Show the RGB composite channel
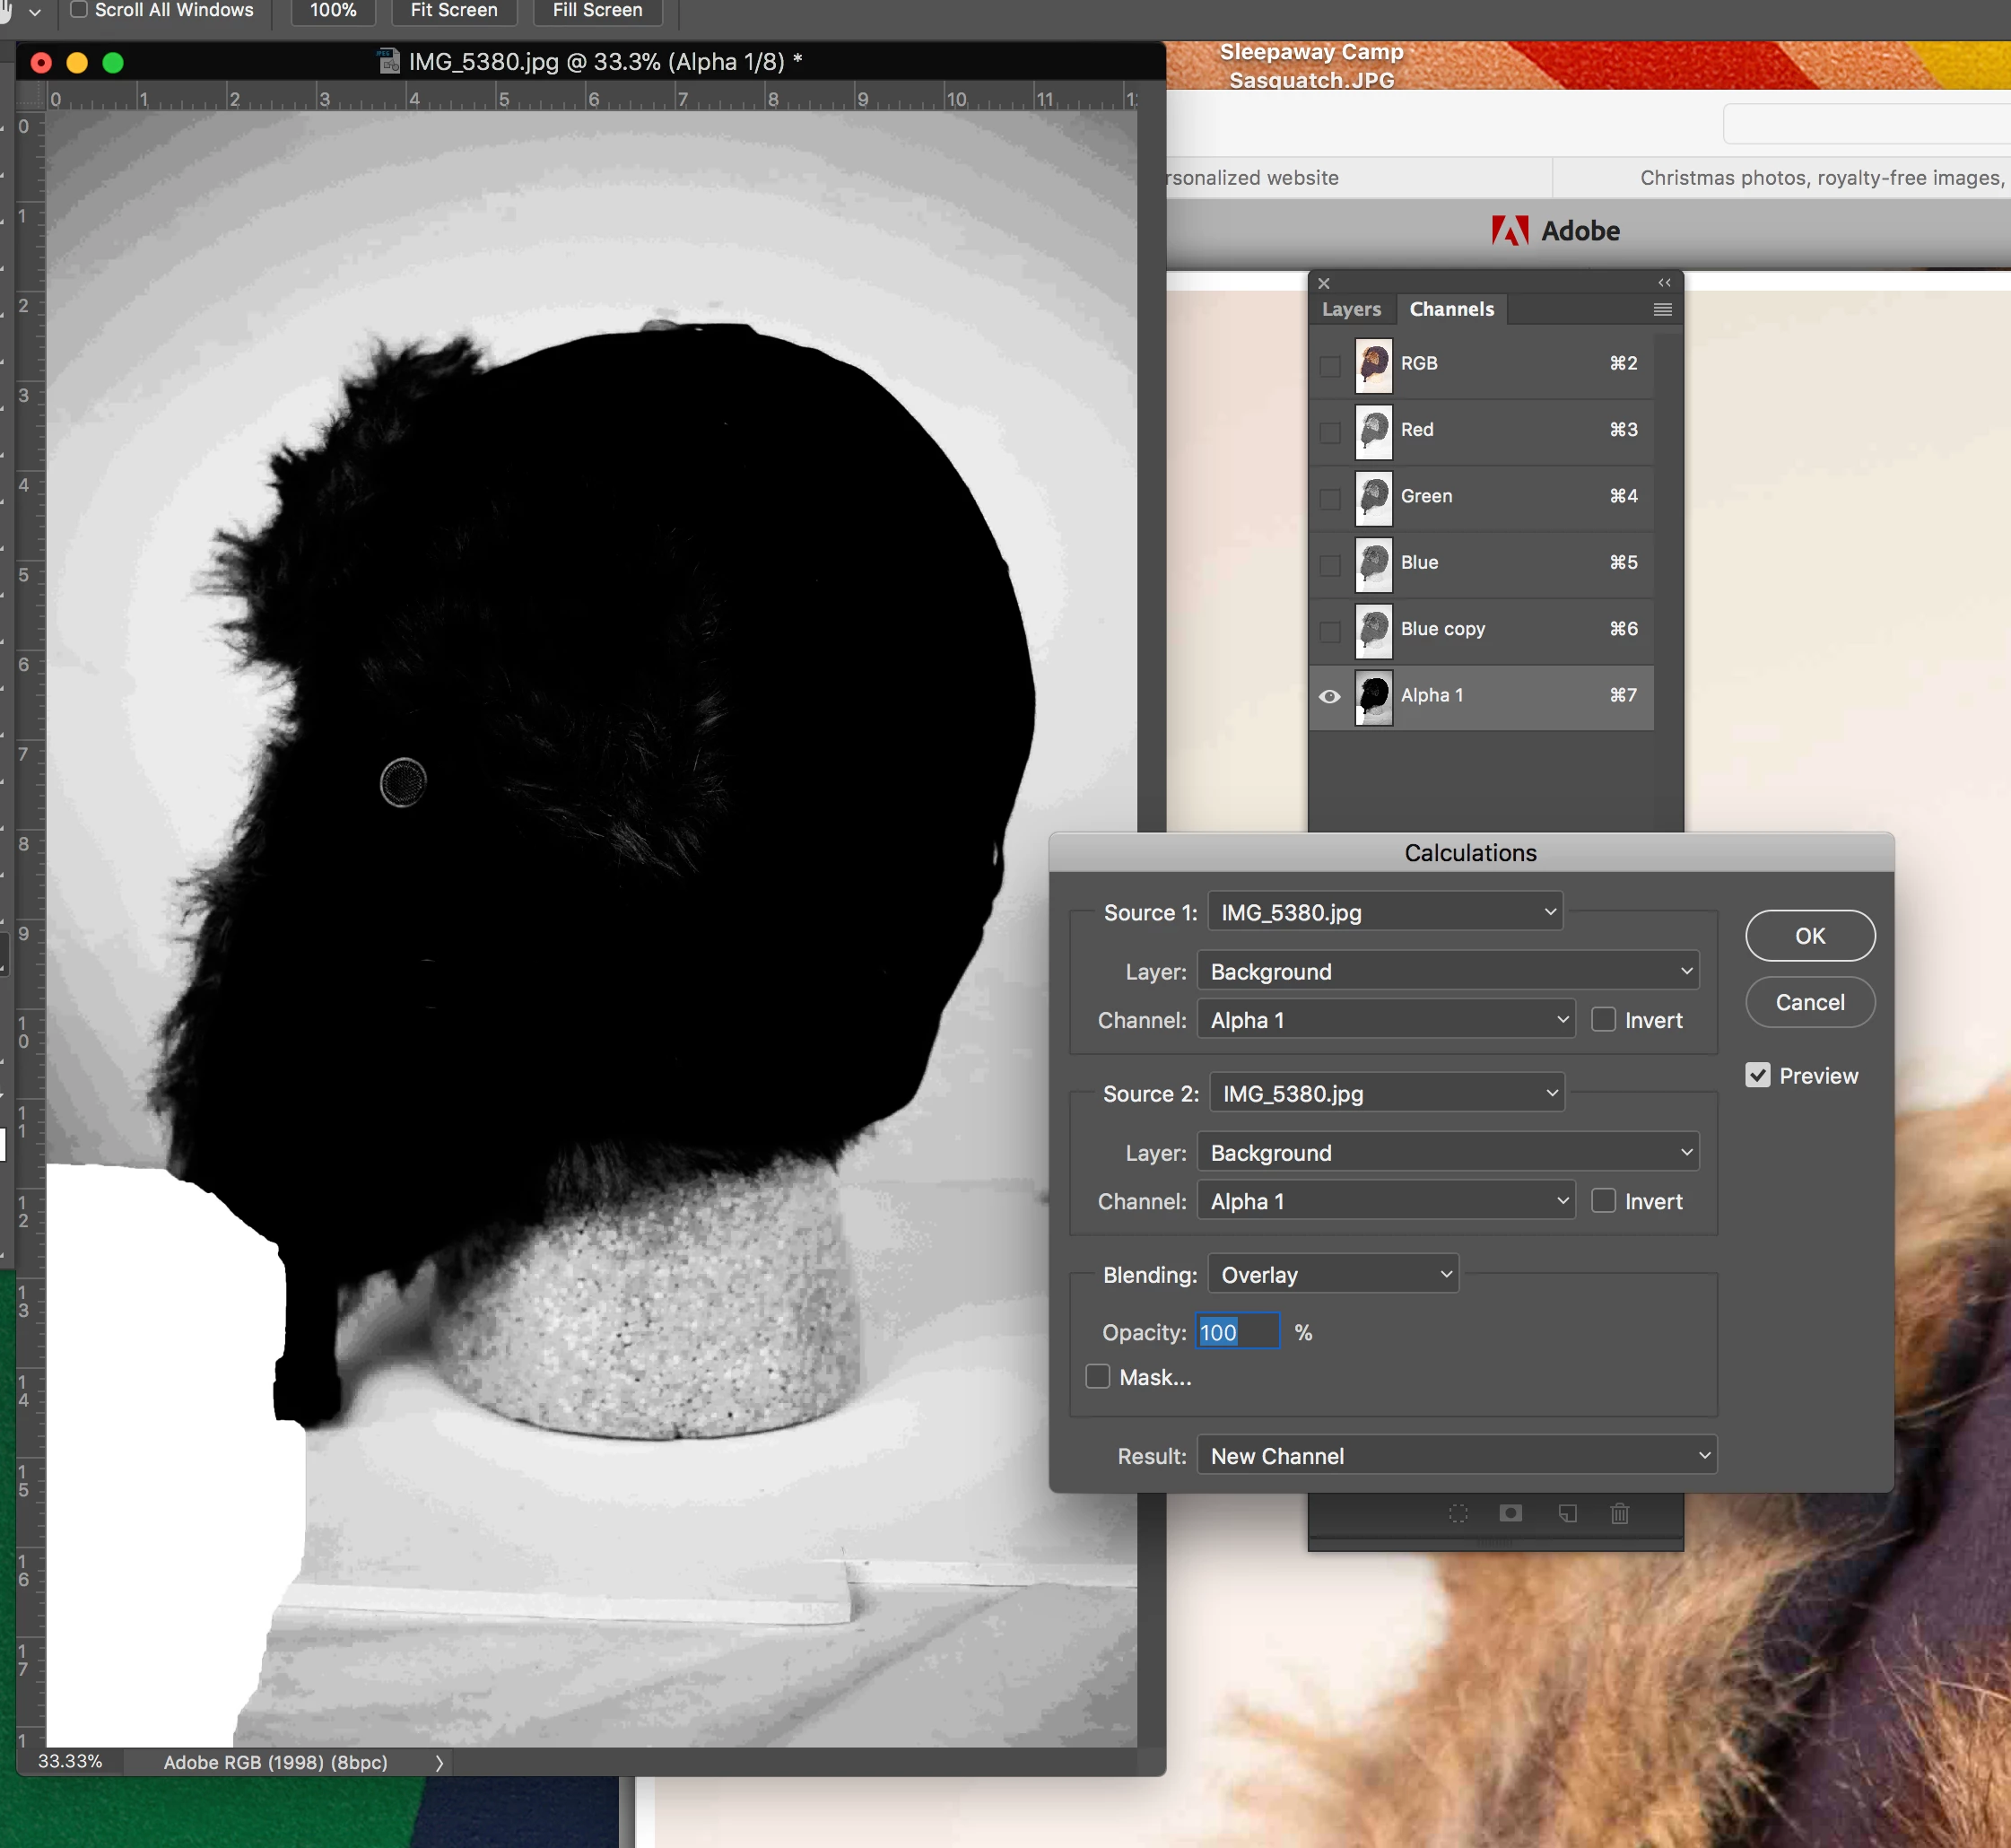The width and height of the screenshot is (2011, 1848). [1329, 365]
